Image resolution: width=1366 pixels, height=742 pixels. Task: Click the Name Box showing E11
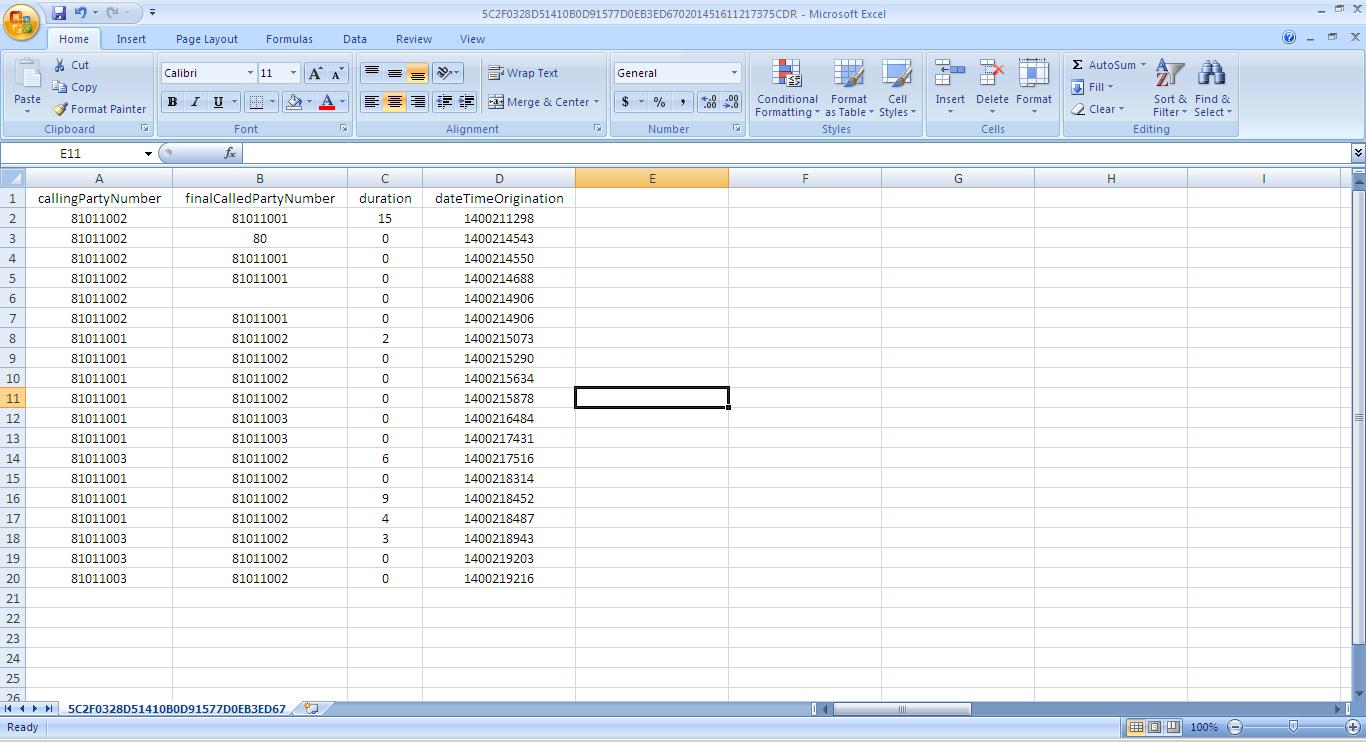70,153
